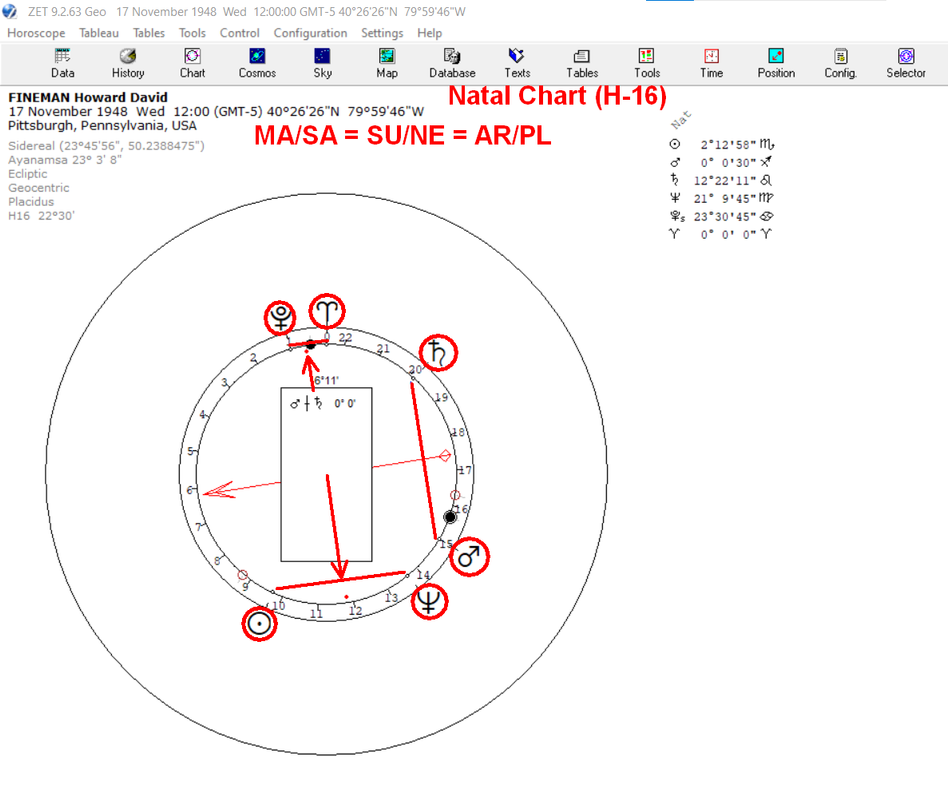
Task: Click the Placidus house system text
Action: coord(31,201)
